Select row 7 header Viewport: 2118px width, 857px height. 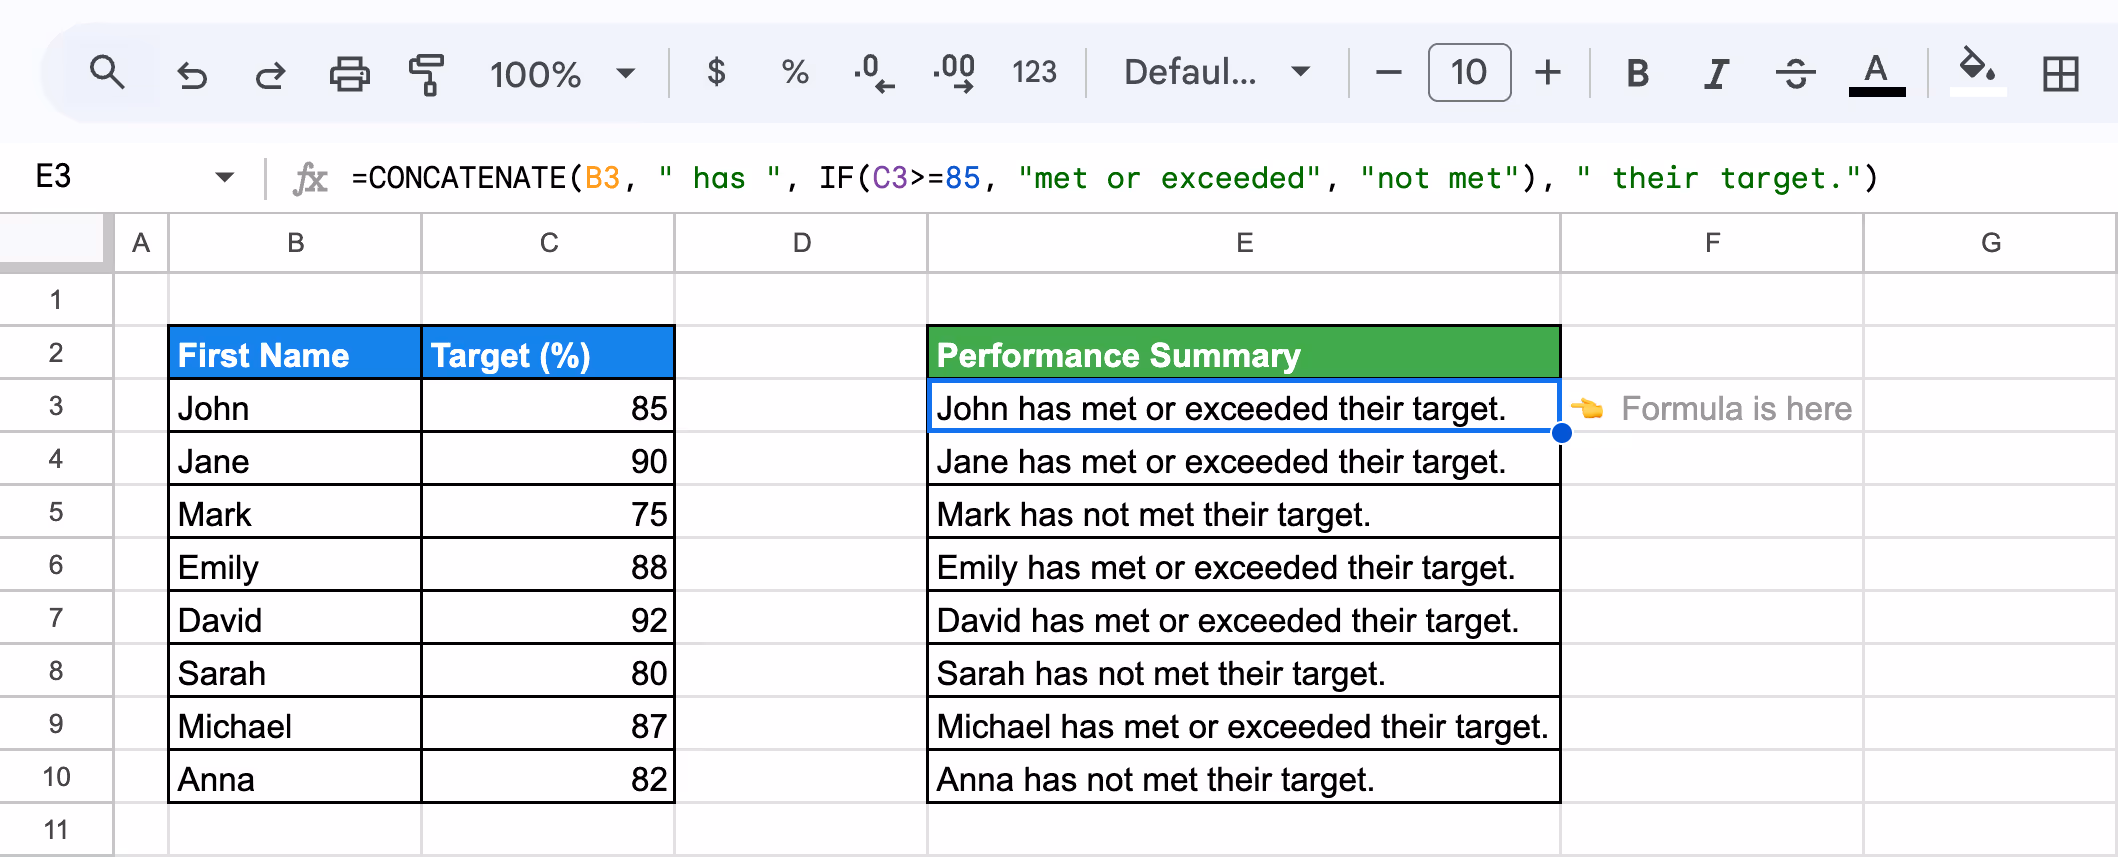coord(56,618)
